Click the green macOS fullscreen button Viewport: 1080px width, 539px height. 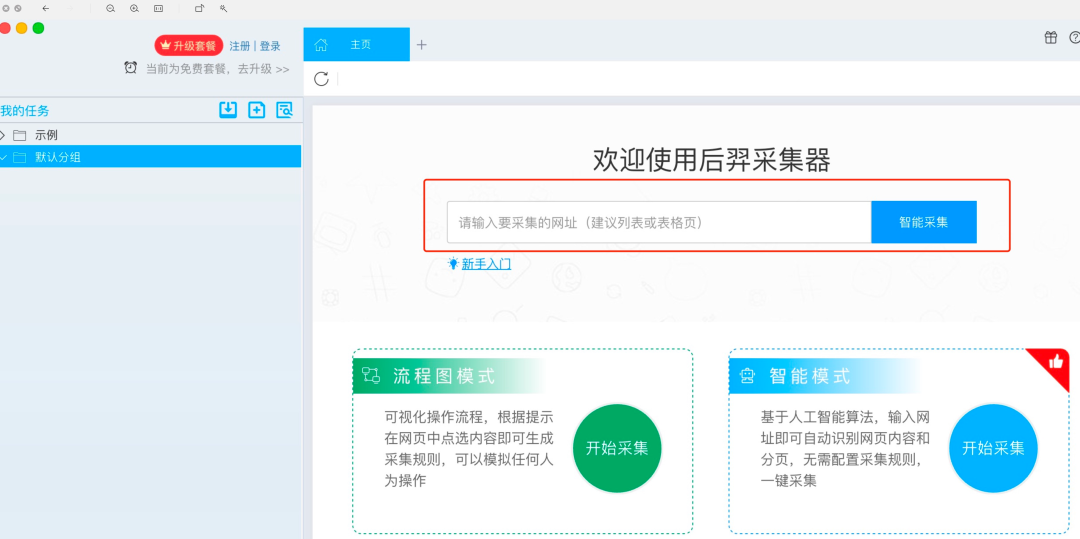click(39, 28)
